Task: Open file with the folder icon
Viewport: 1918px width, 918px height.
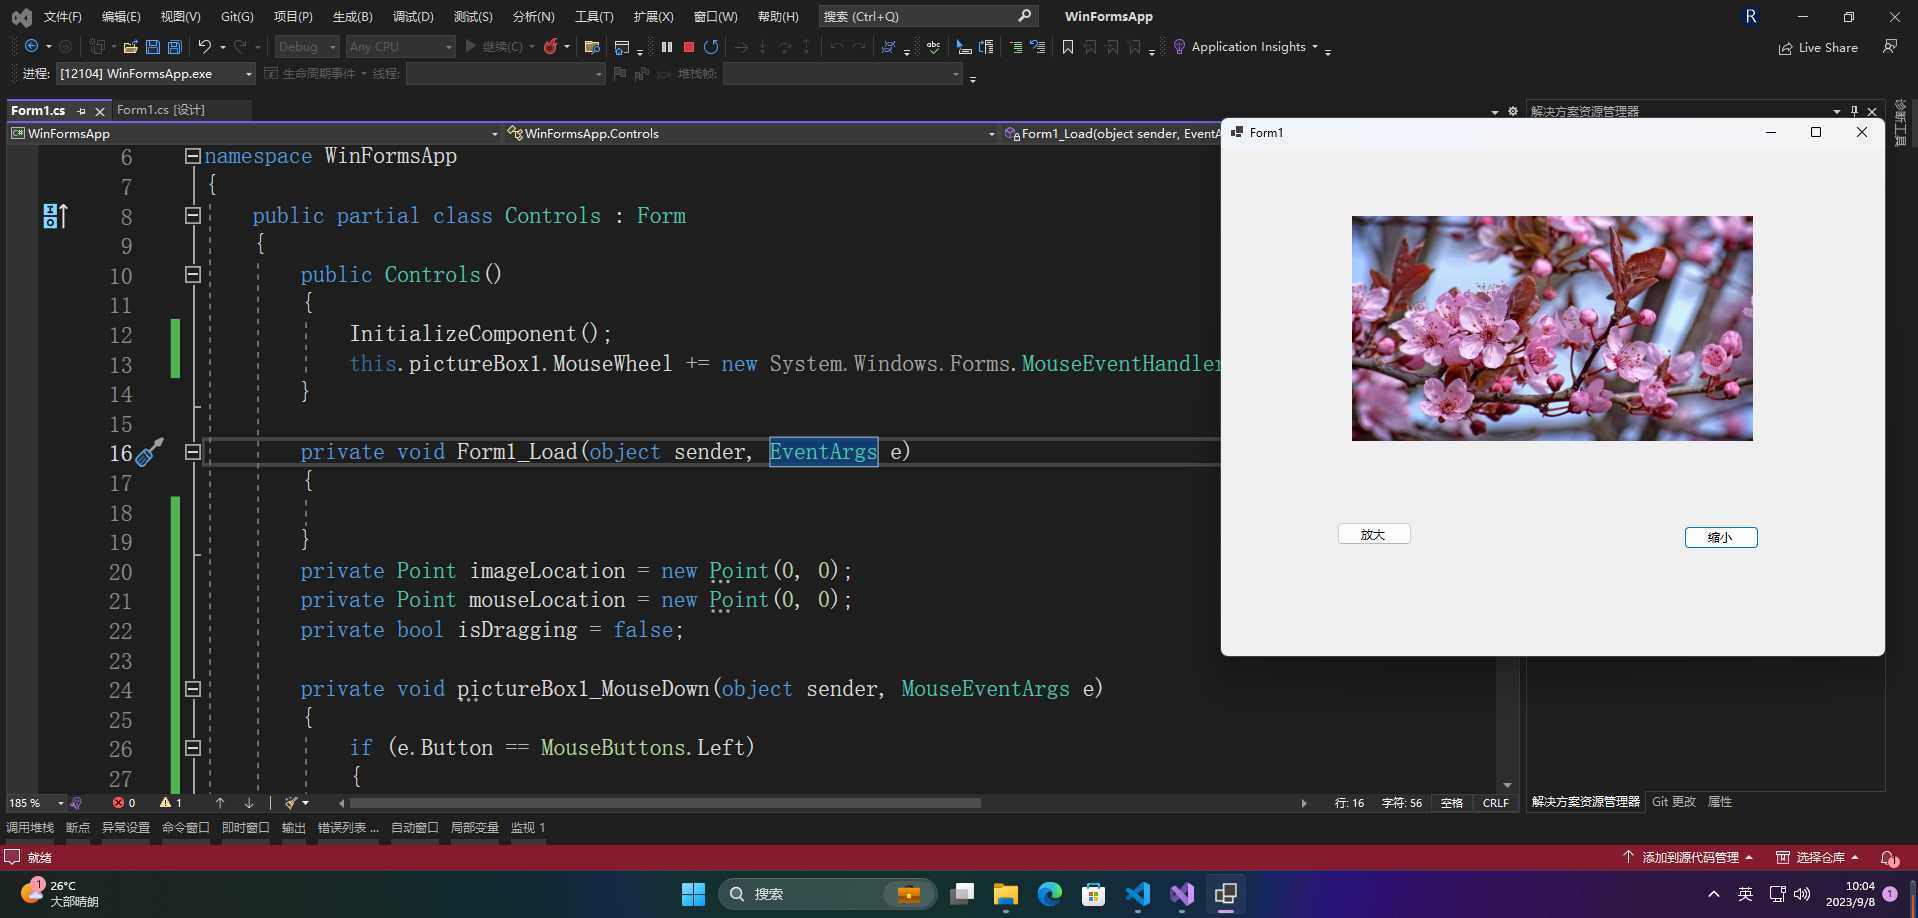Action: (130, 47)
